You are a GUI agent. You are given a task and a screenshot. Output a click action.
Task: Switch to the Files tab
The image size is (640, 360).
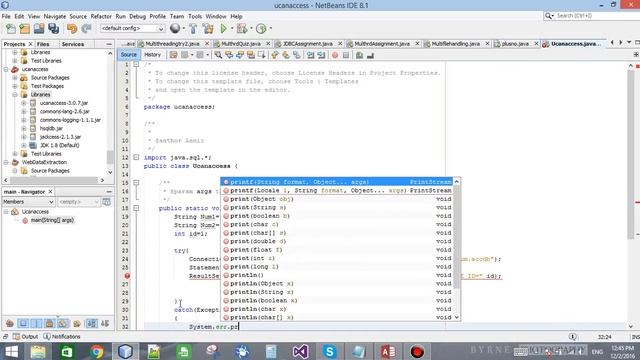(43, 44)
